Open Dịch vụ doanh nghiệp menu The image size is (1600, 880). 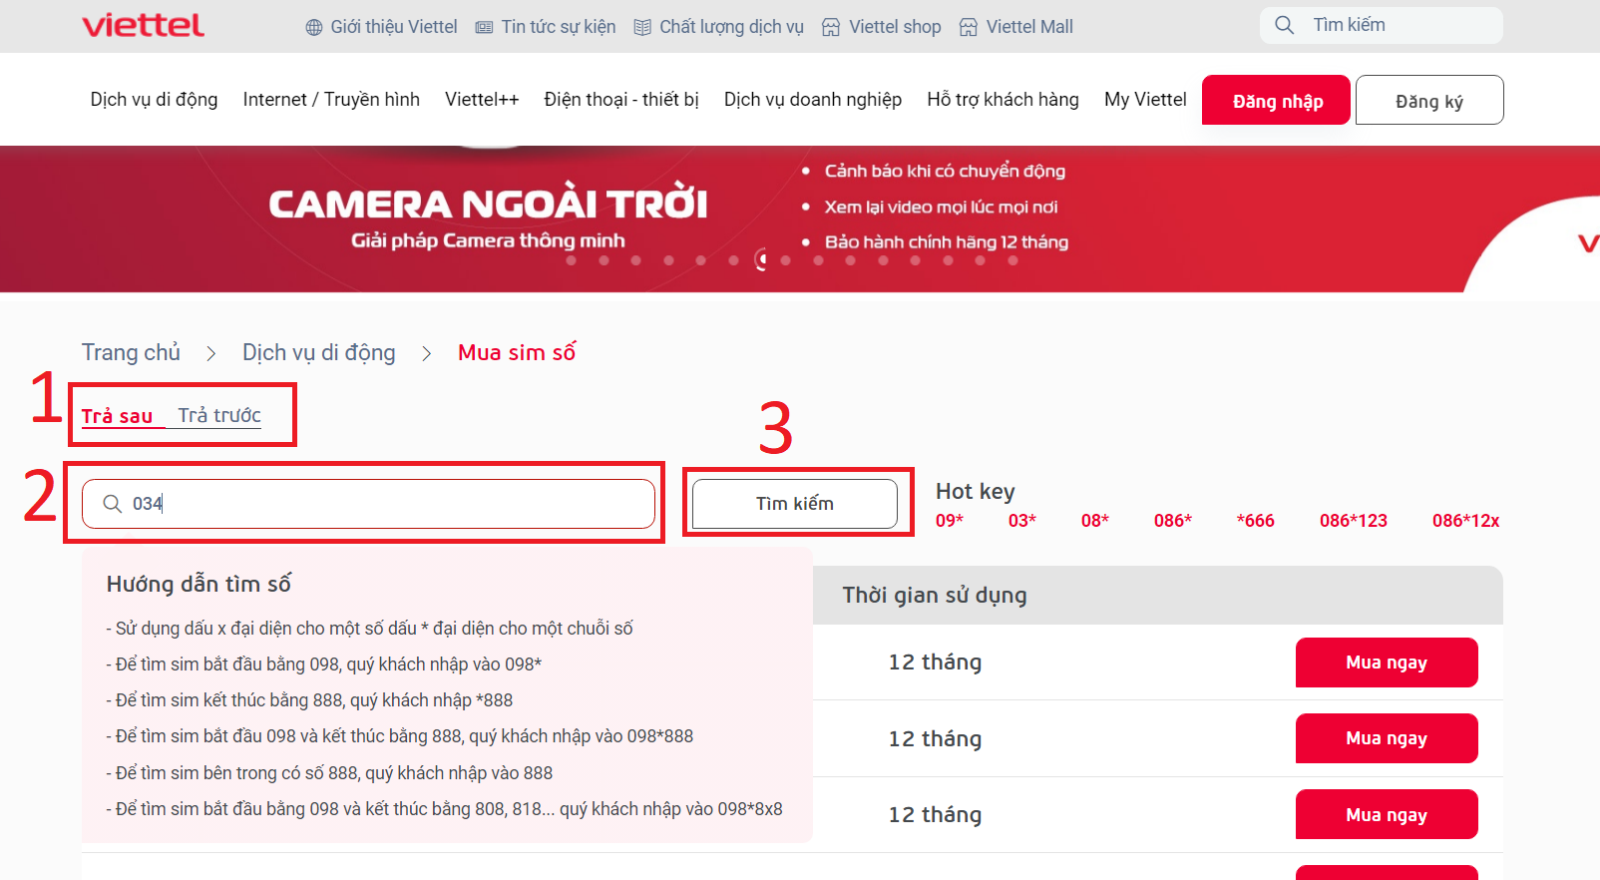click(x=813, y=99)
